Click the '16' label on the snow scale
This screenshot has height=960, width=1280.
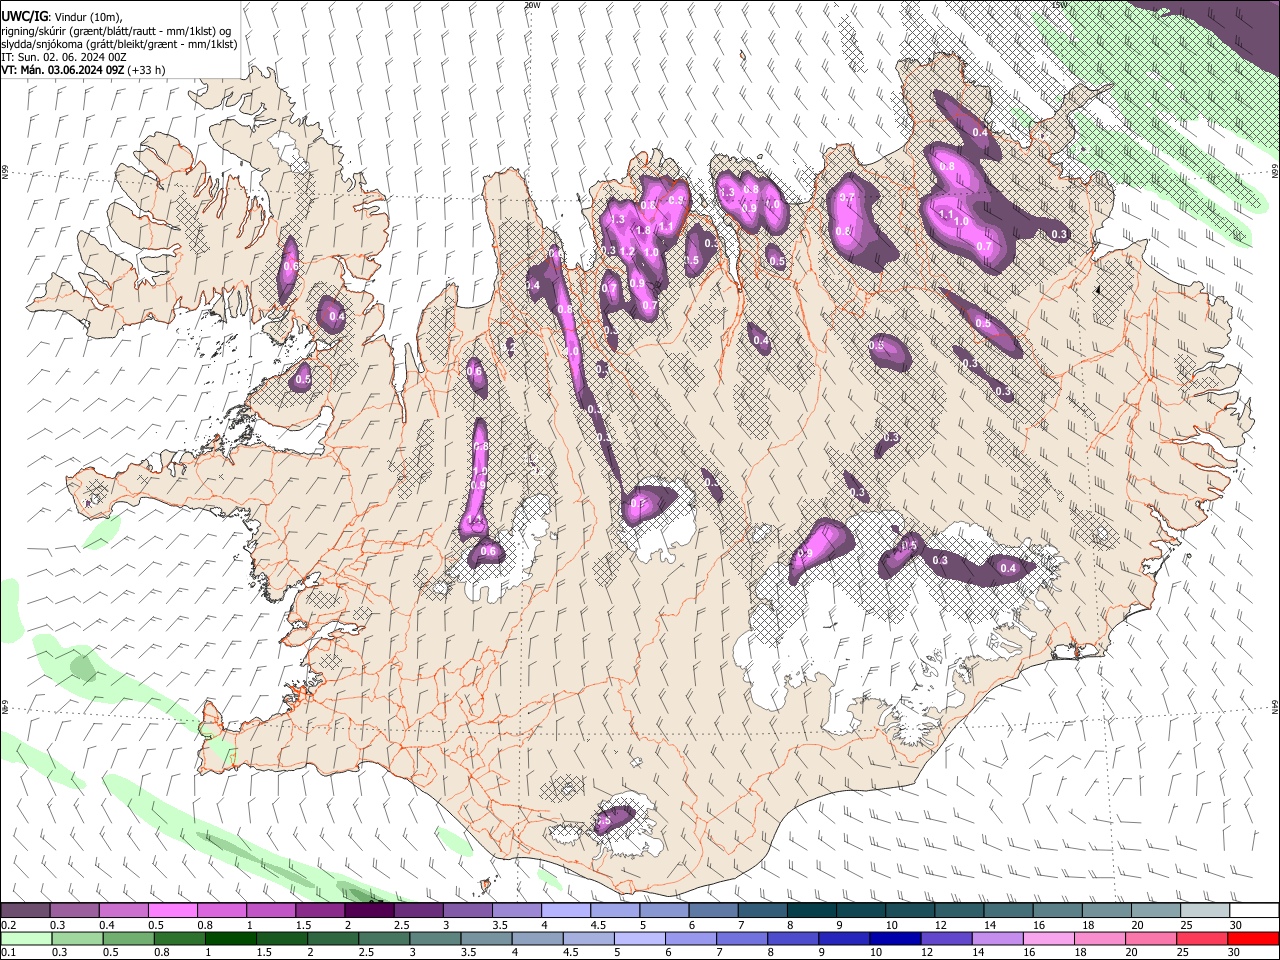1040,925
